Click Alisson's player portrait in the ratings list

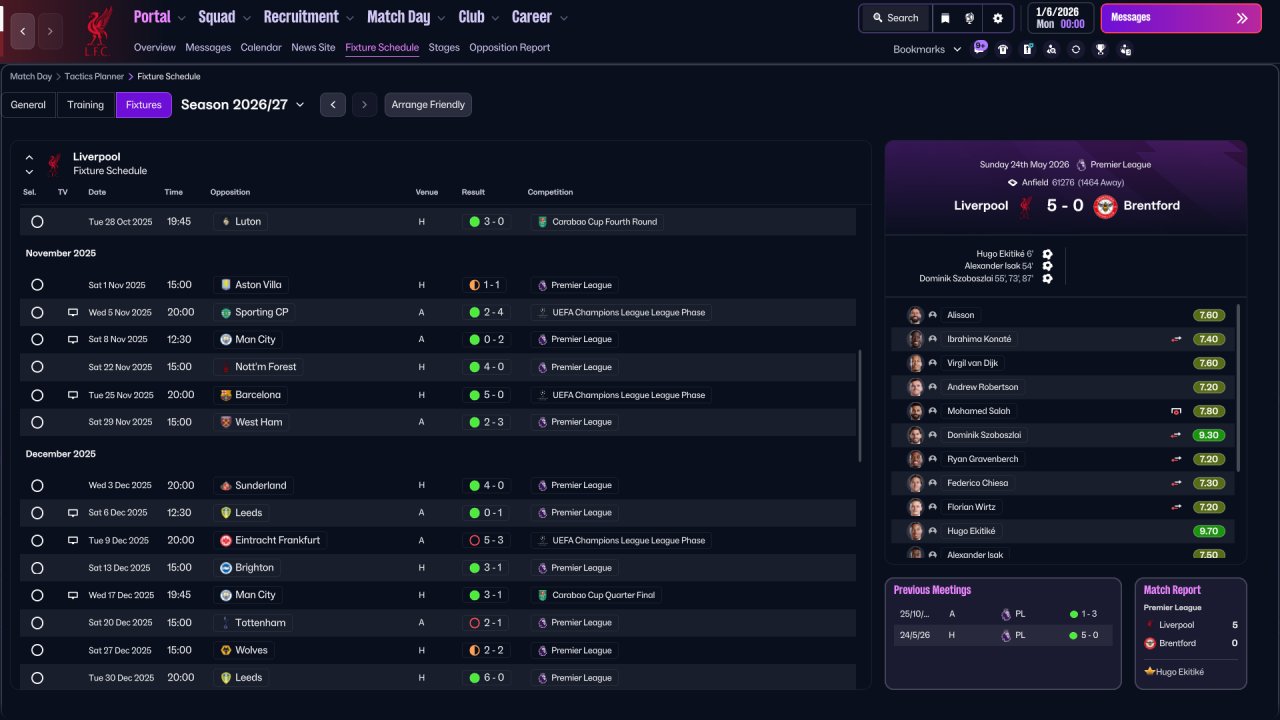(915, 315)
